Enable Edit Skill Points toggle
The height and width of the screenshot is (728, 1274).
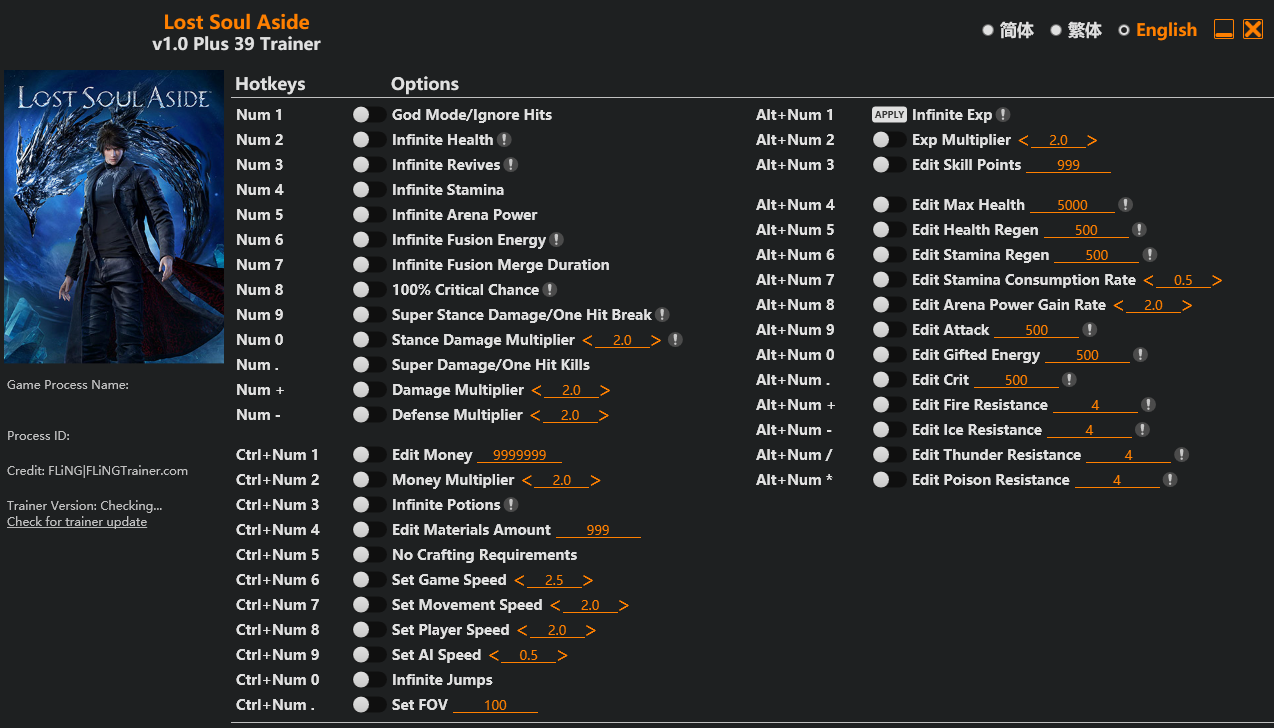point(889,165)
